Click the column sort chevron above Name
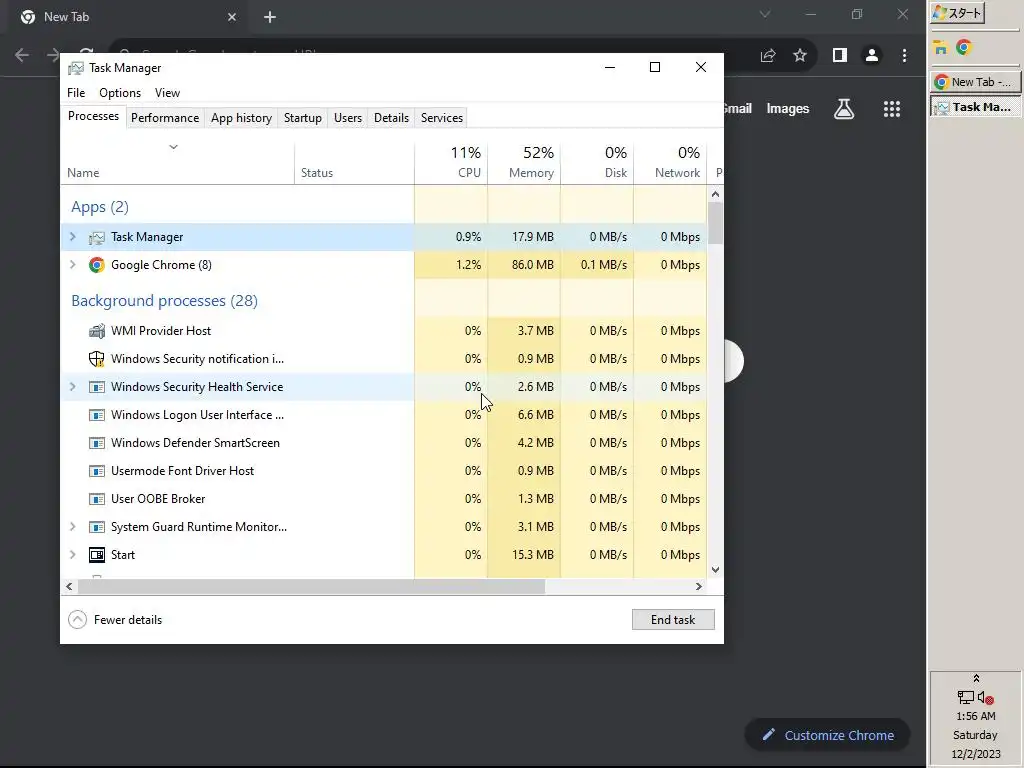This screenshot has width=1024, height=768. pos(173,147)
